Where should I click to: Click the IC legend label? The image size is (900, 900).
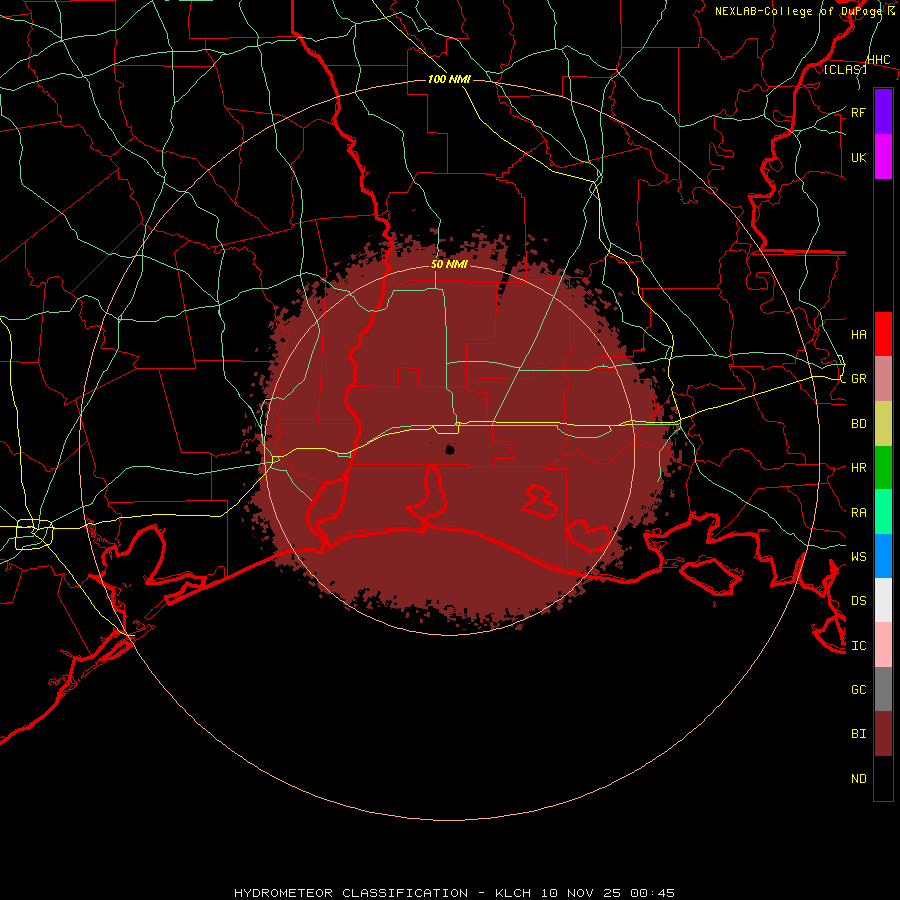click(859, 646)
